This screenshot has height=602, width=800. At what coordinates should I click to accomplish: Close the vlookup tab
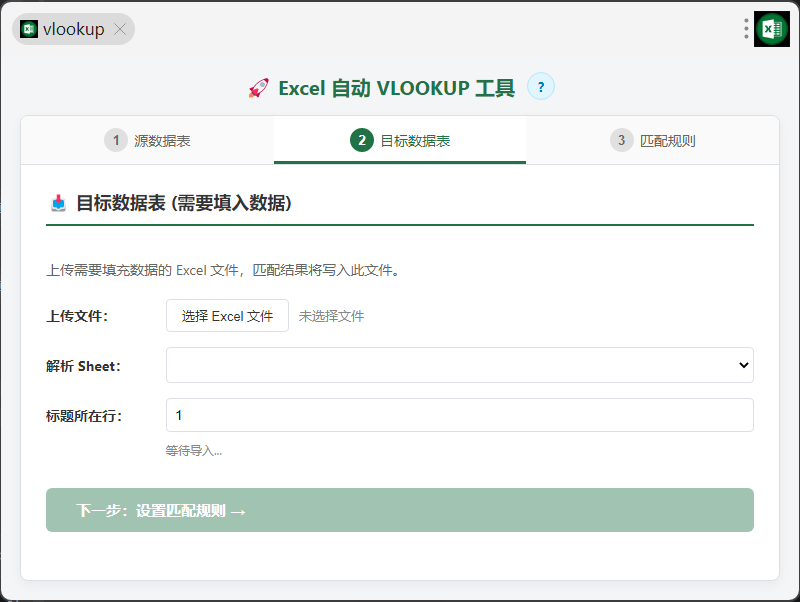[x=120, y=29]
